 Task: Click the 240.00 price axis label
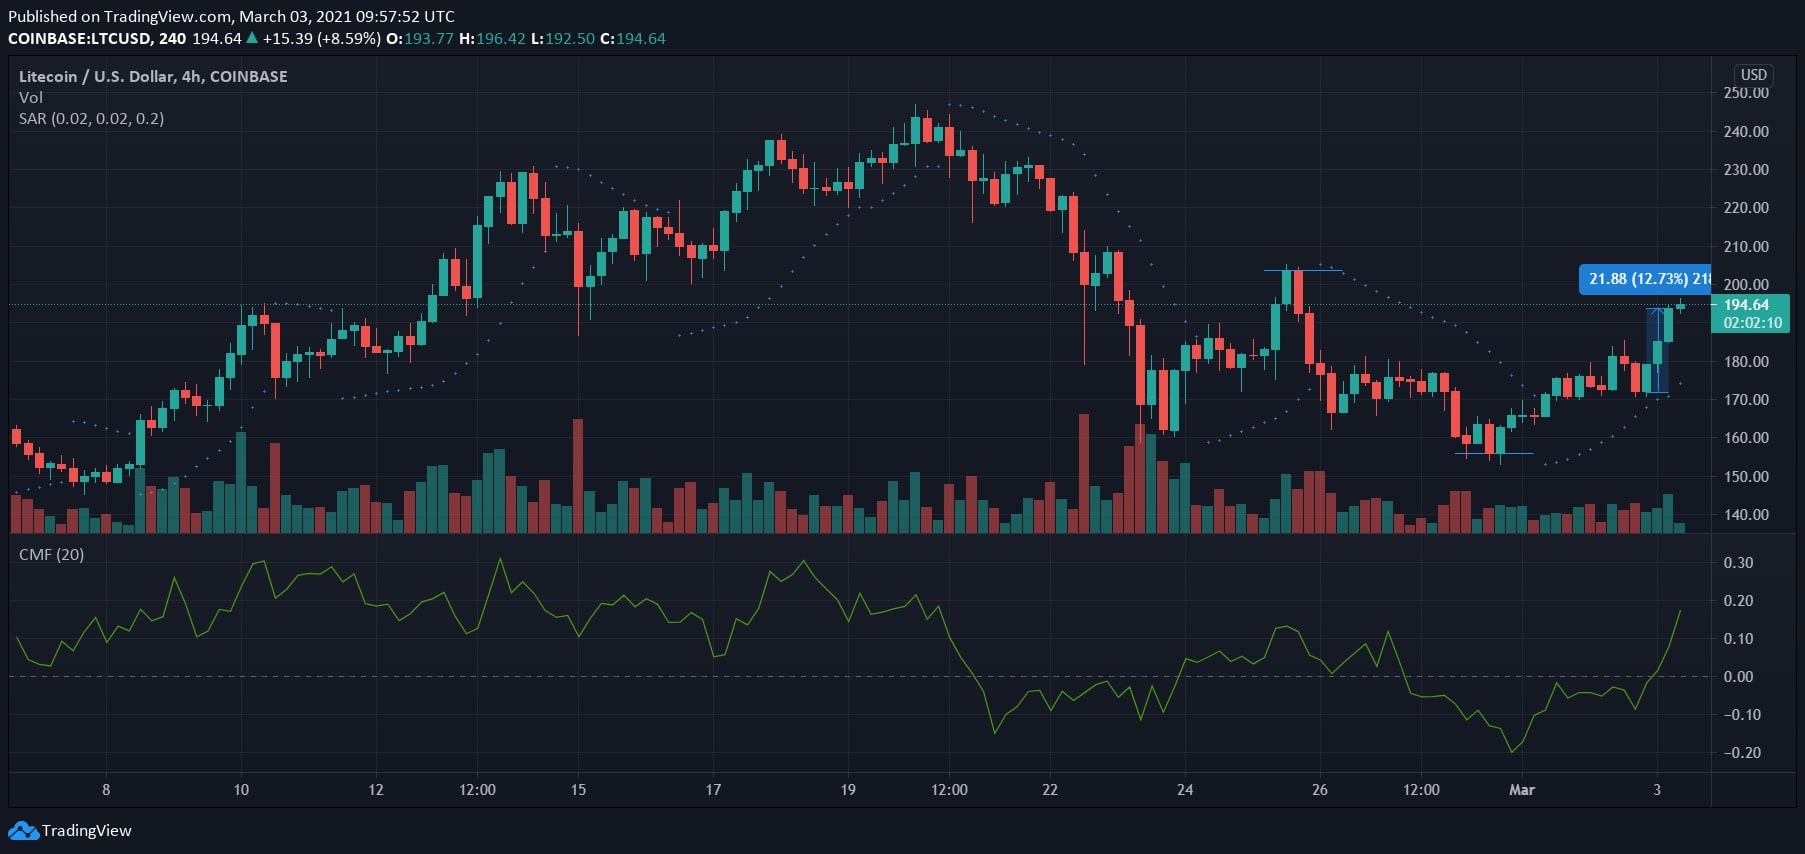point(1746,131)
